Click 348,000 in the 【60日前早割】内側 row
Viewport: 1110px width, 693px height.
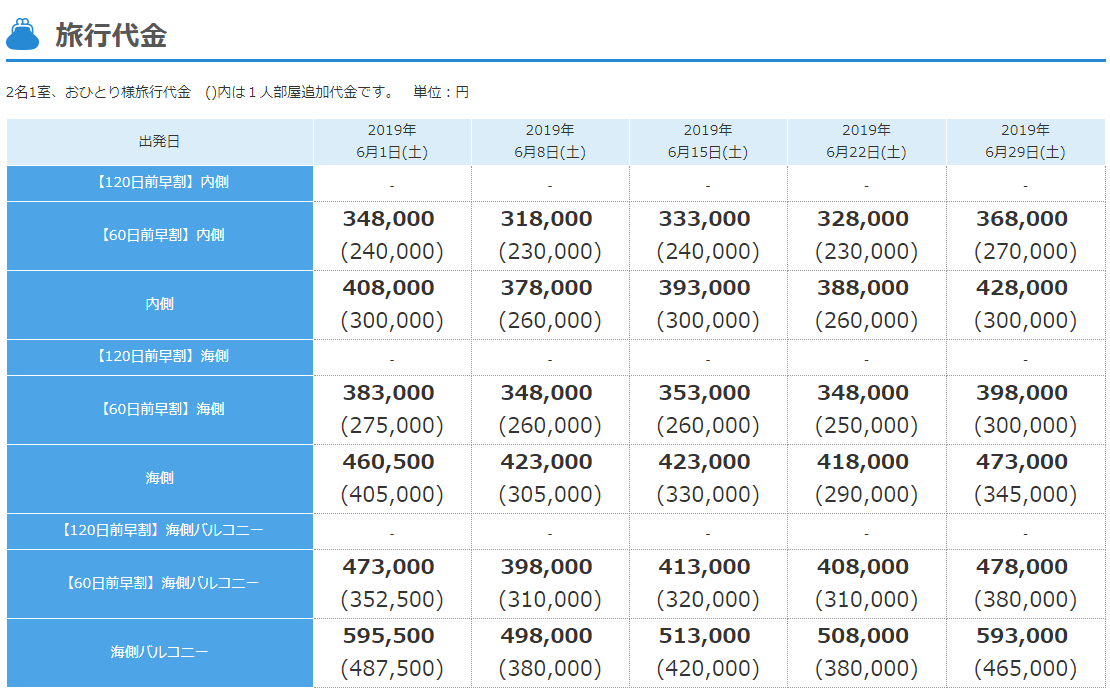coord(389,219)
